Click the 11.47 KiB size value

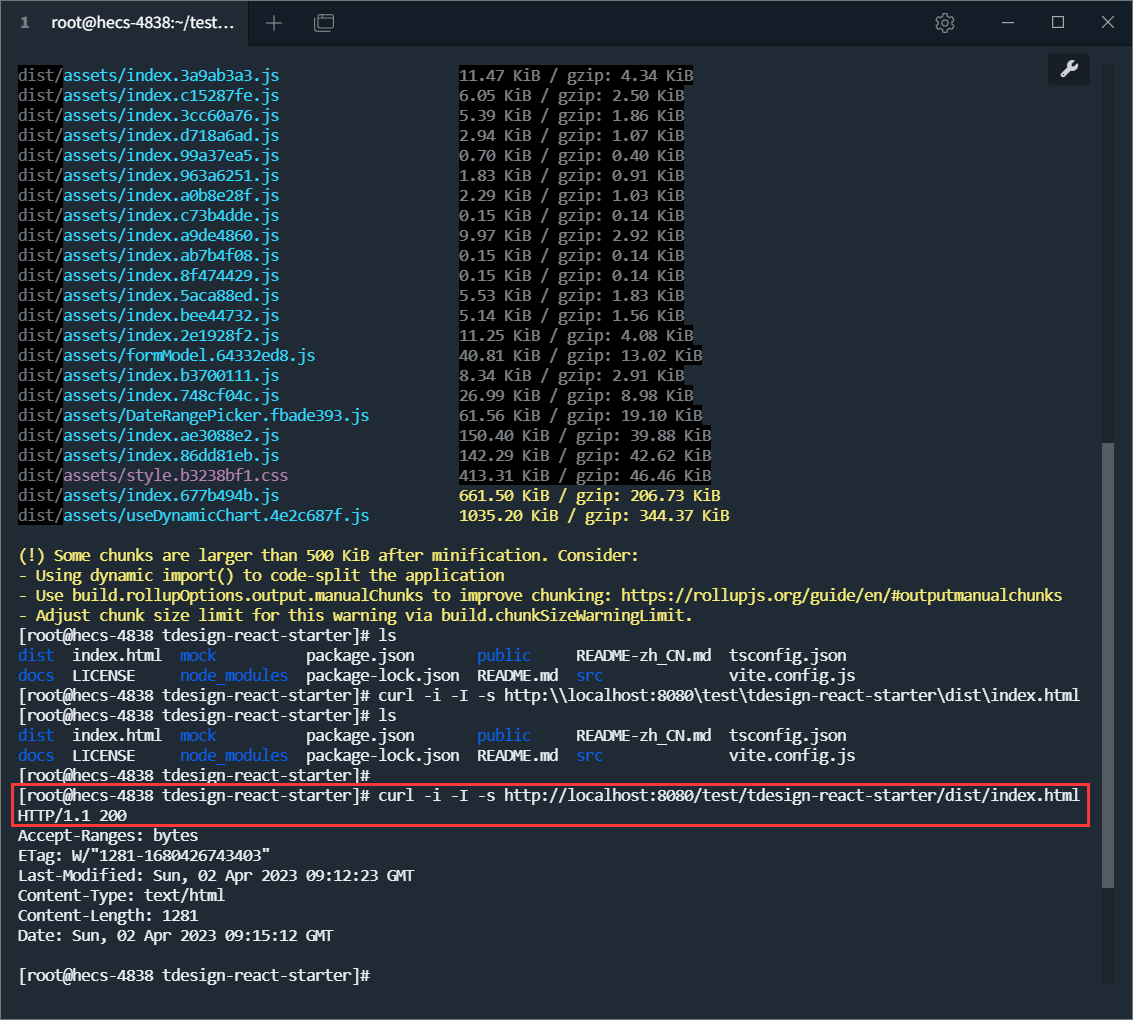pos(500,75)
